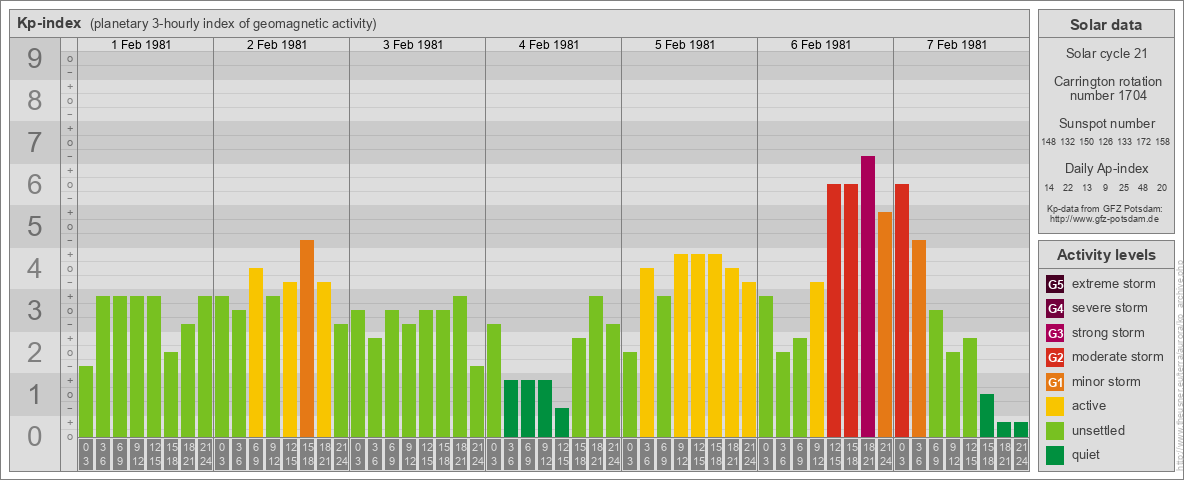The height and width of the screenshot is (480, 1184).
Task: Click the orange bar on 6 Feb 1981
Action: [x=885, y=325]
